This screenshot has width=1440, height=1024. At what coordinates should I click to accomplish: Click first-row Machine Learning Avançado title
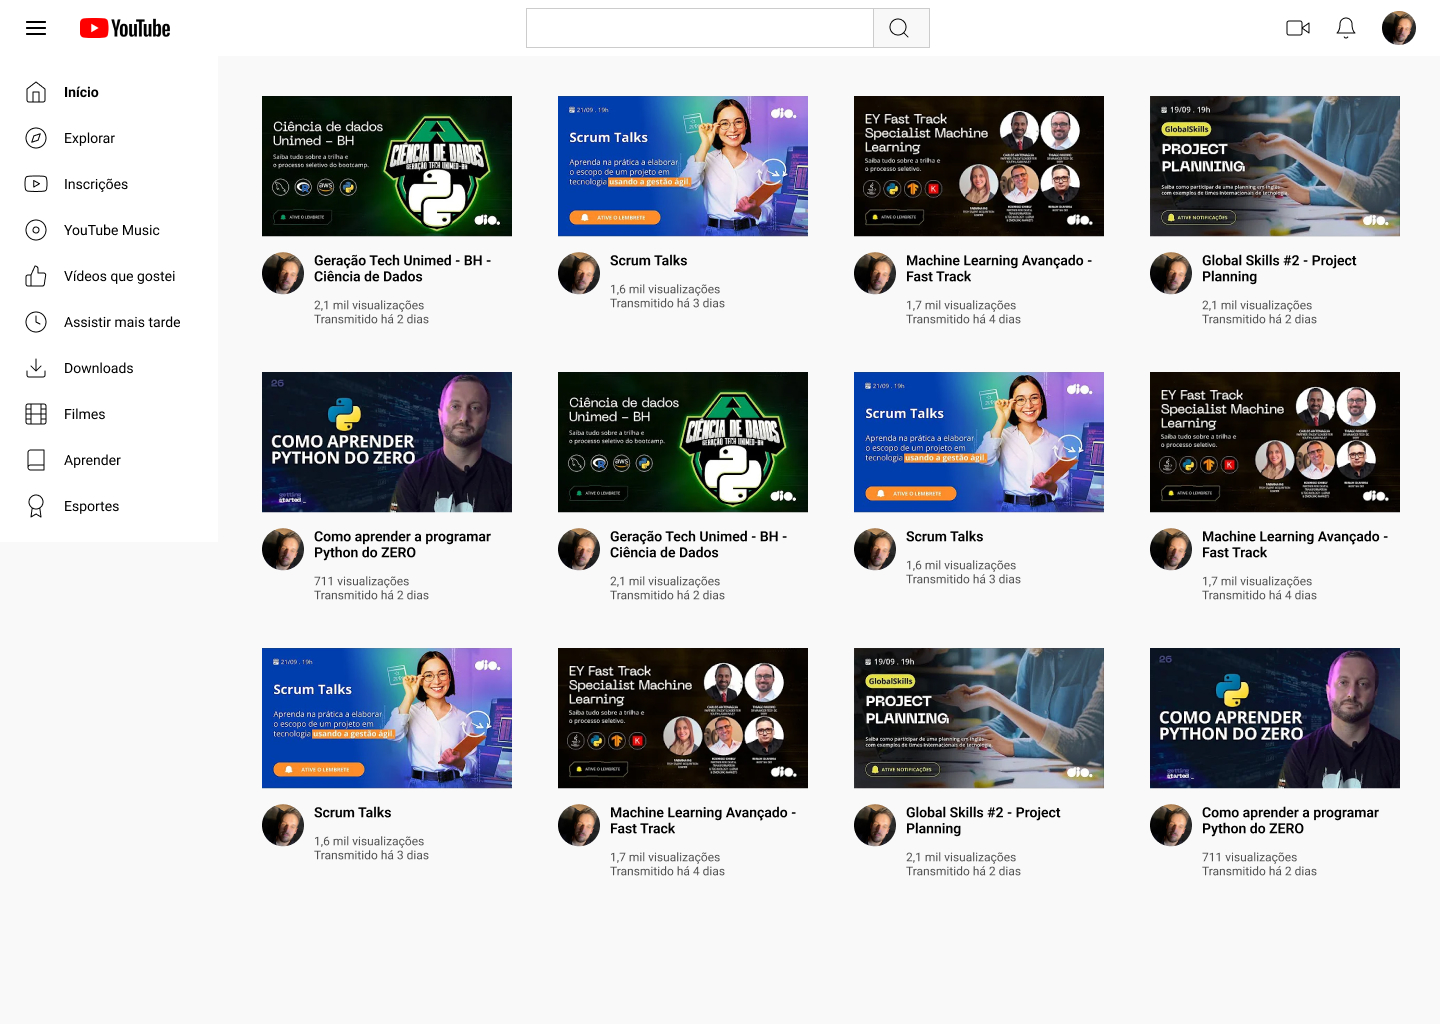click(999, 268)
